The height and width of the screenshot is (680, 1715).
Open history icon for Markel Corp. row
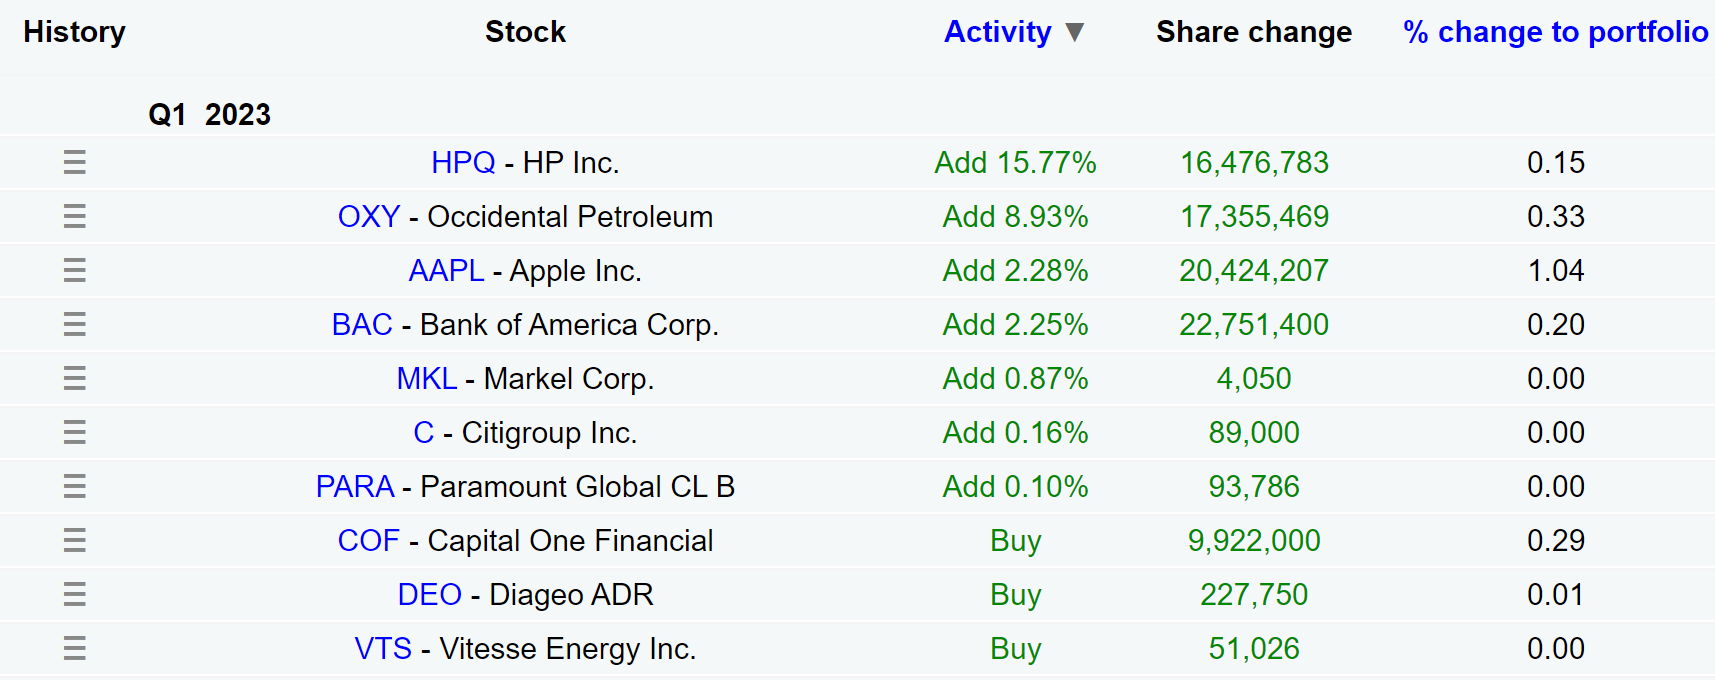tap(74, 378)
